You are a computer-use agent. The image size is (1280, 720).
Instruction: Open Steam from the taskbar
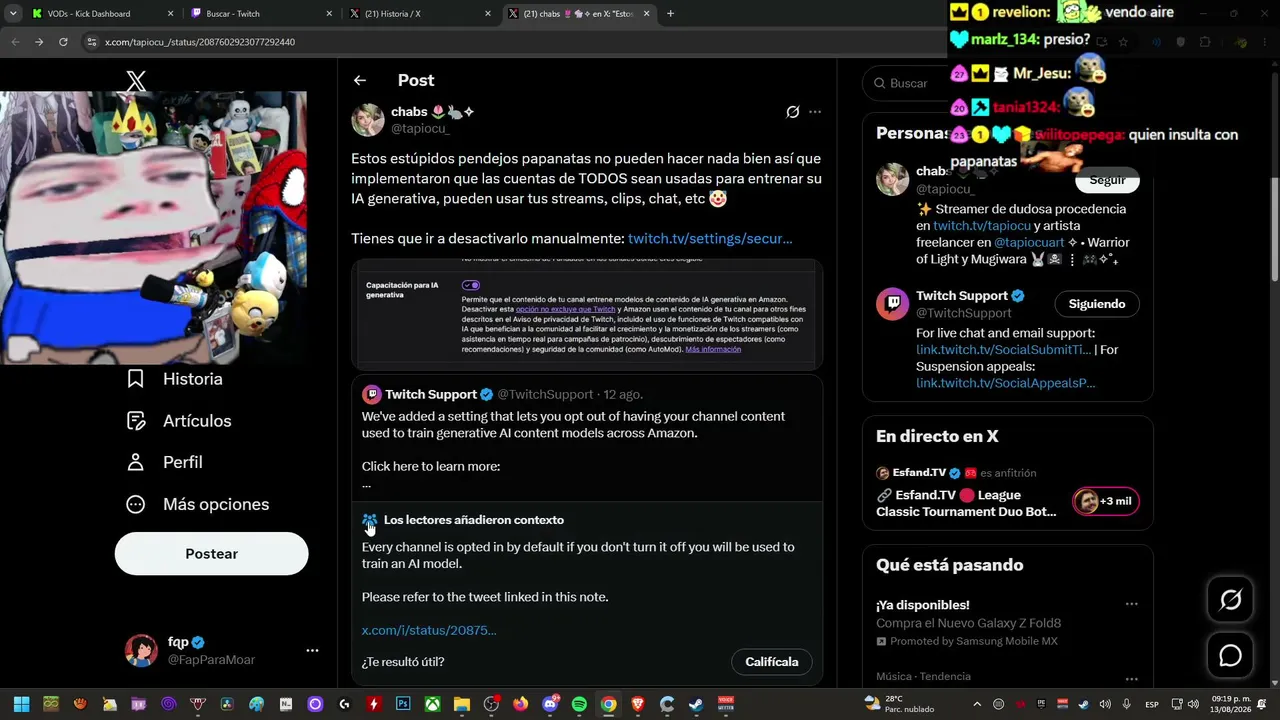pos(696,704)
